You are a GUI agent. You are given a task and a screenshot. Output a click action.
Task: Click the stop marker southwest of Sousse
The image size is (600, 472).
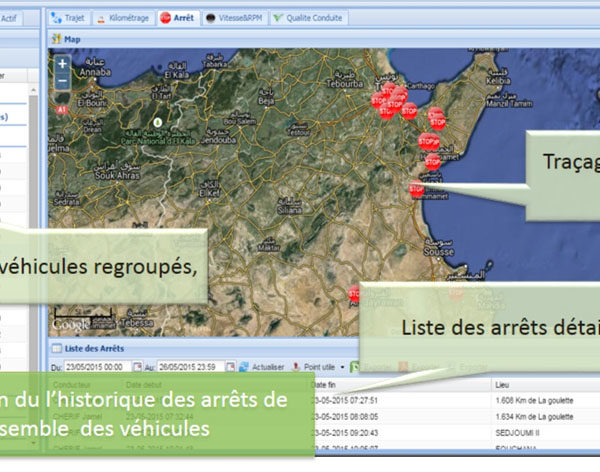coord(355,294)
